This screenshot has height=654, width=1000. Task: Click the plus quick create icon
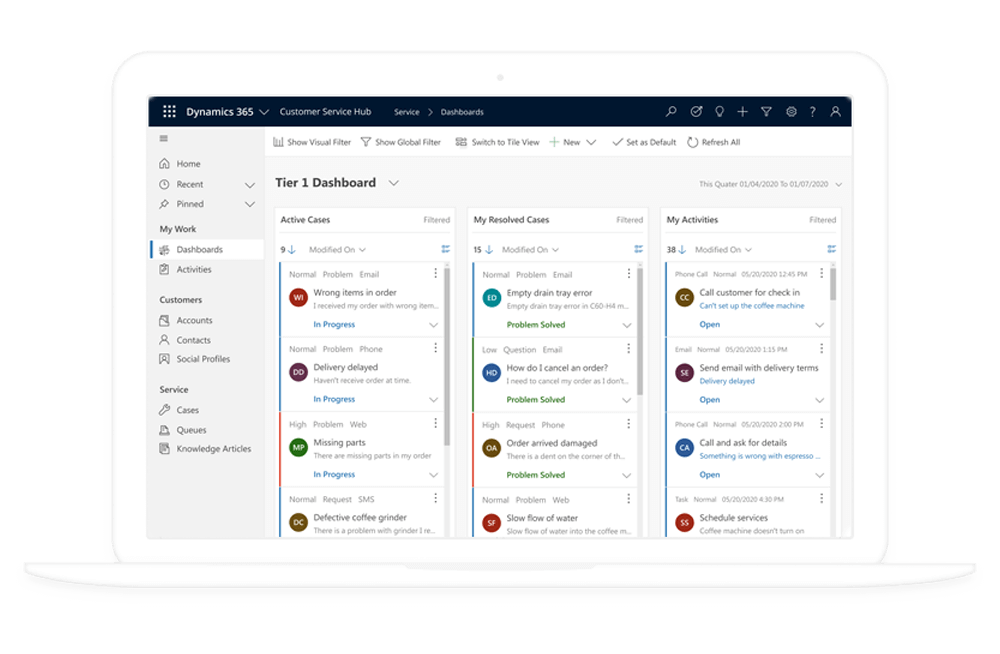click(742, 112)
